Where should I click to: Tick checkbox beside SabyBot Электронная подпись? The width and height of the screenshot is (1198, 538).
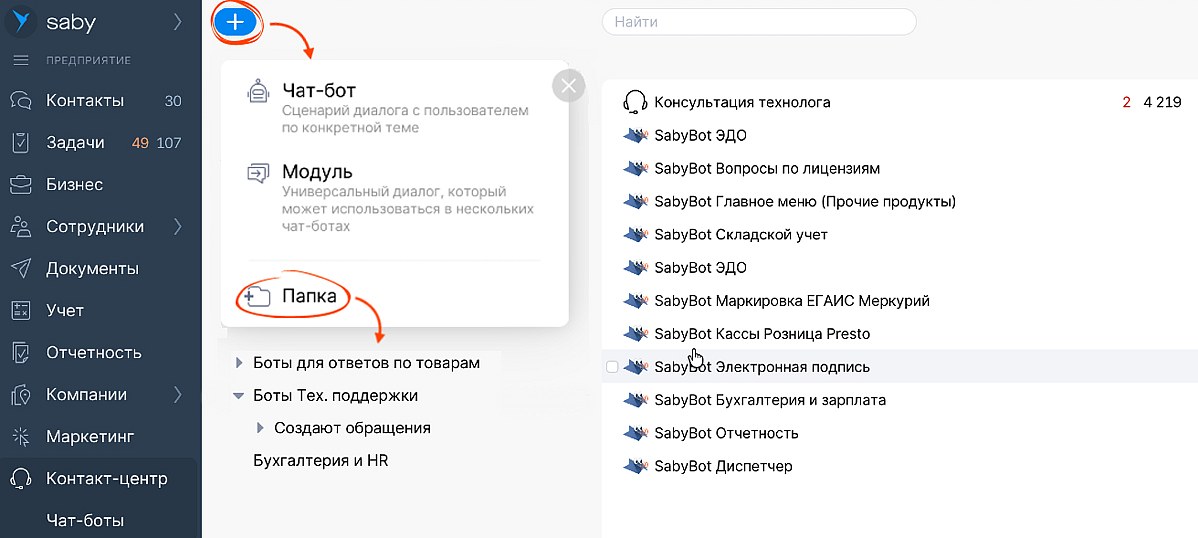click(612, 367)
